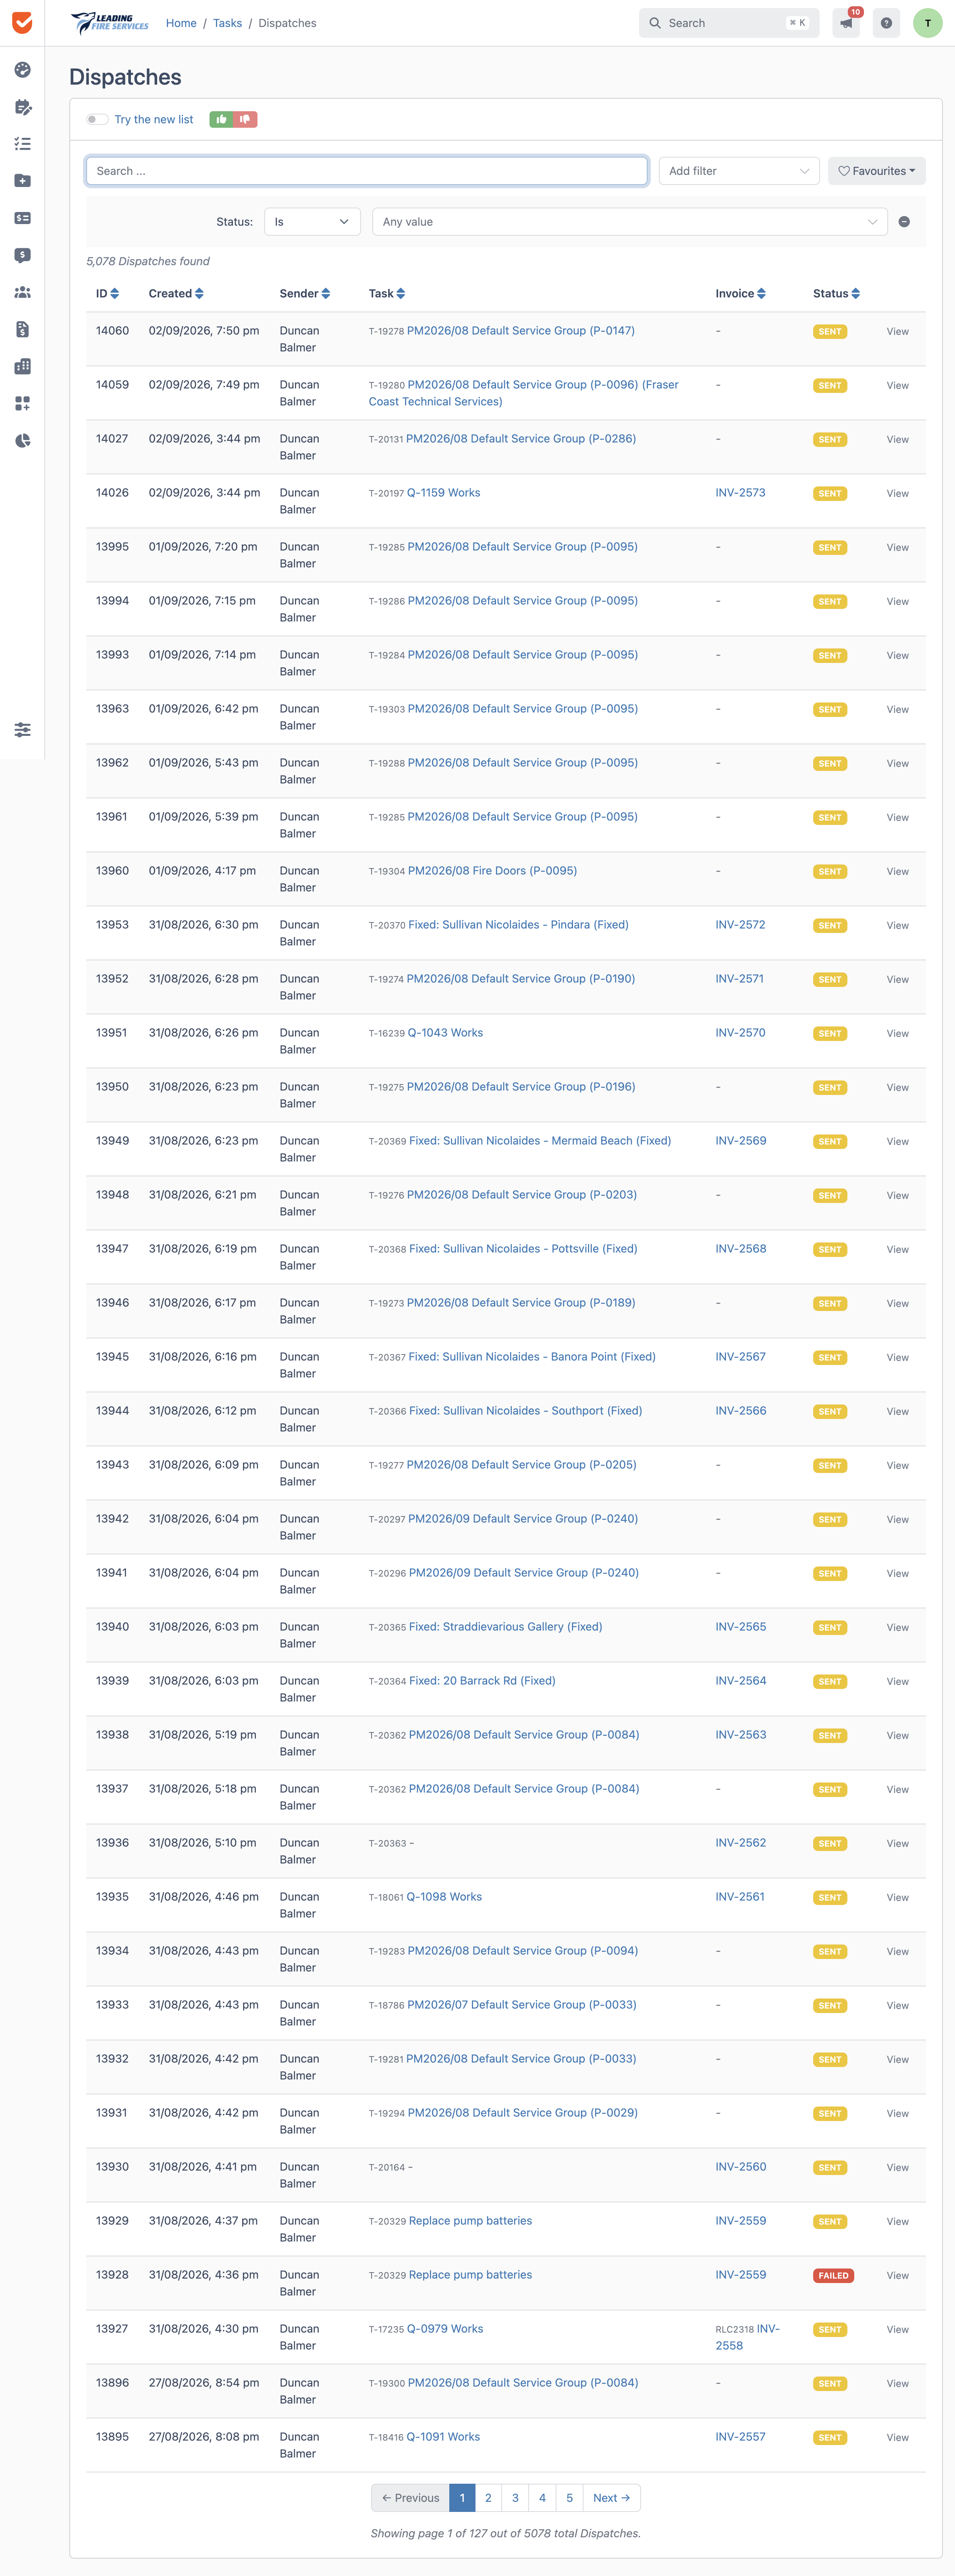Open the tasks checklist sidebar icon

point(22,144)
